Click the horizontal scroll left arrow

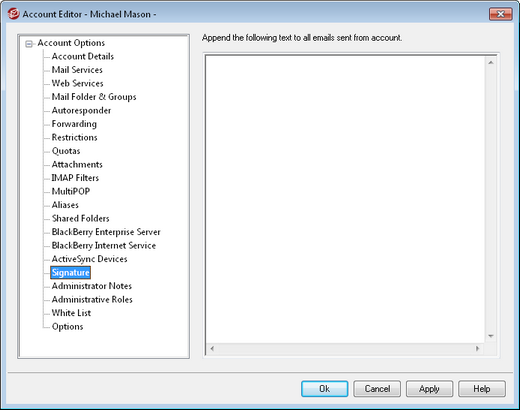point(212,349)
